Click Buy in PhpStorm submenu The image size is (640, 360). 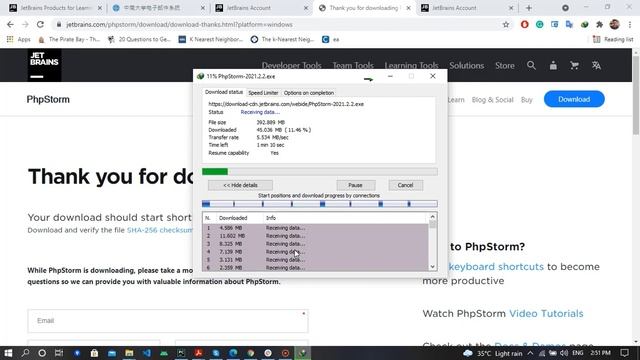pos(527,100)
